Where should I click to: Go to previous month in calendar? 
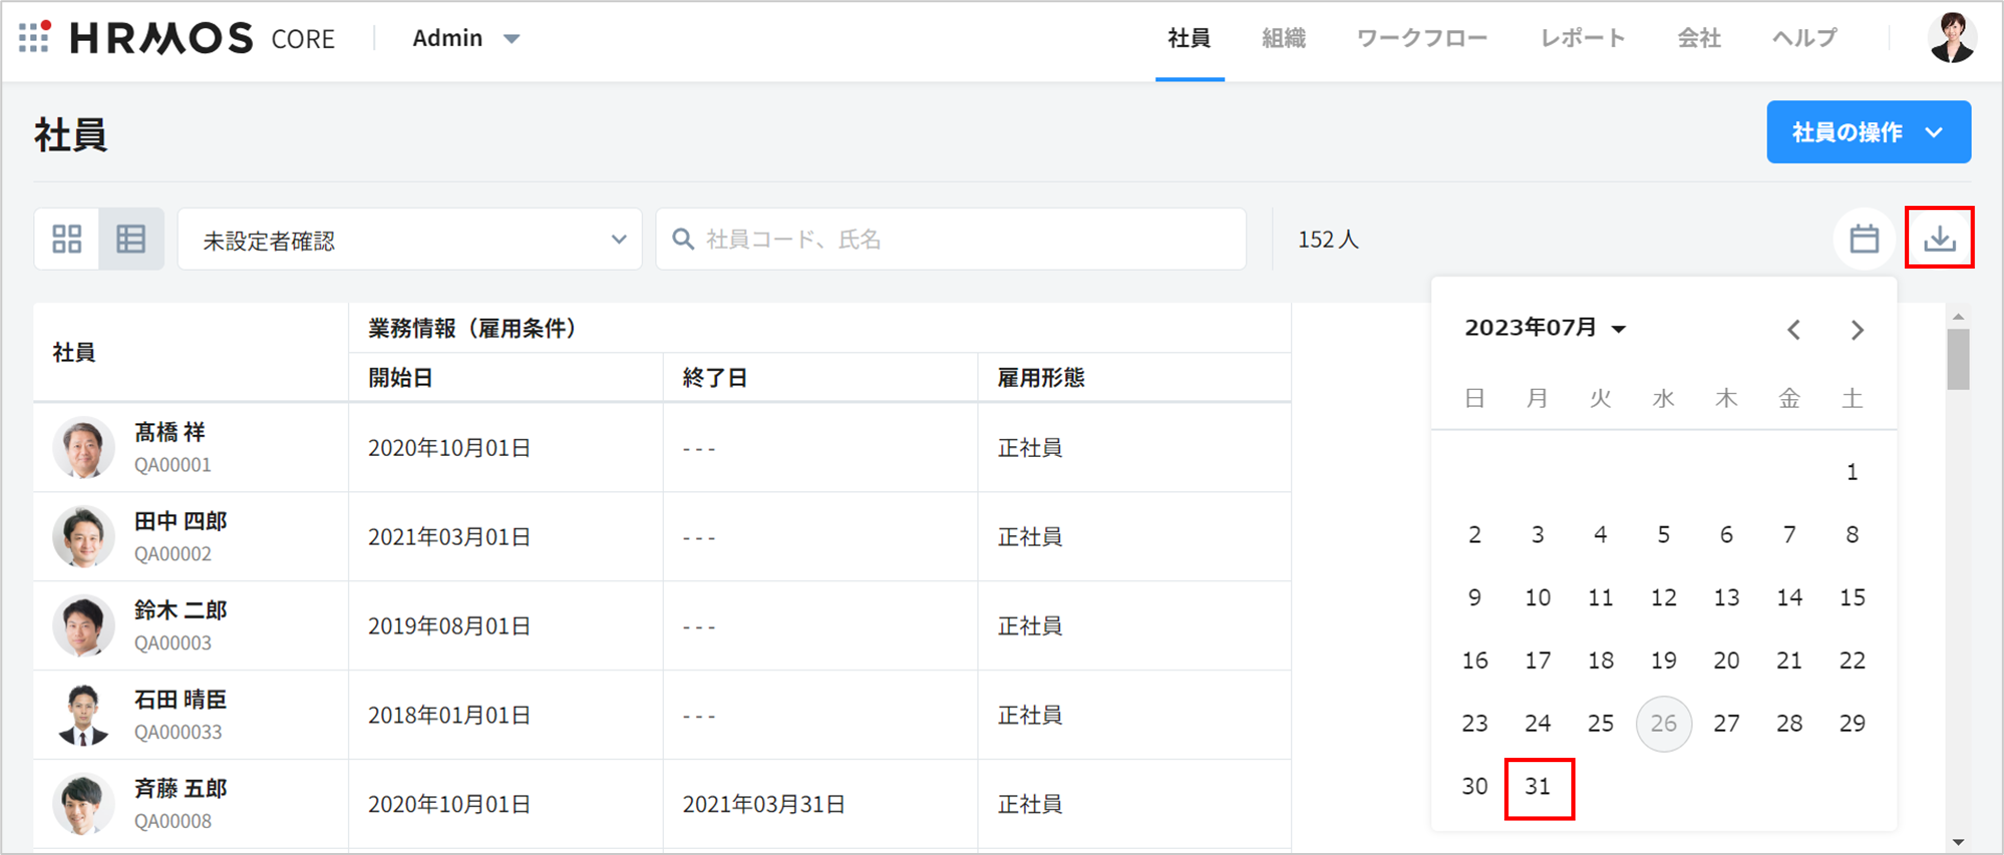pos(1794,330)
